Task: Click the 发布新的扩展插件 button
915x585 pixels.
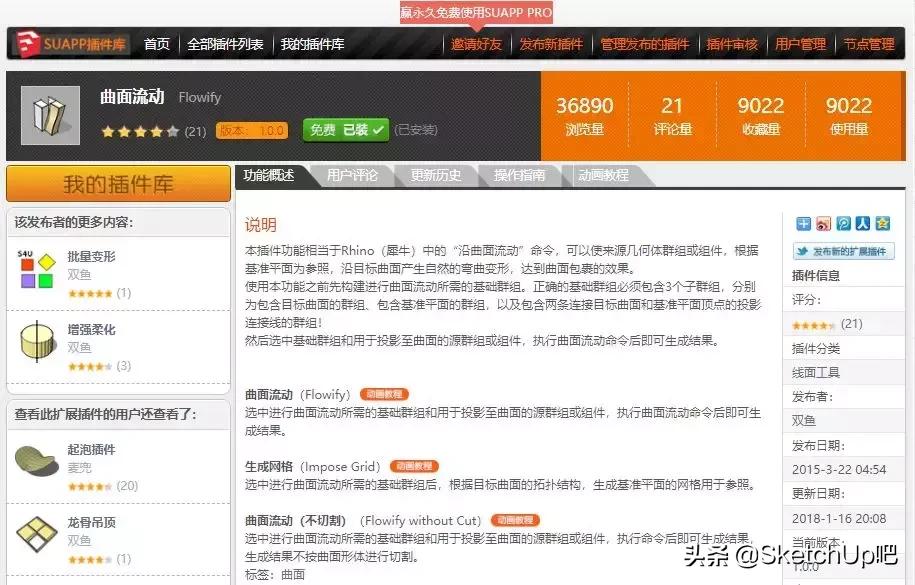Action: (x=843, y=251)
